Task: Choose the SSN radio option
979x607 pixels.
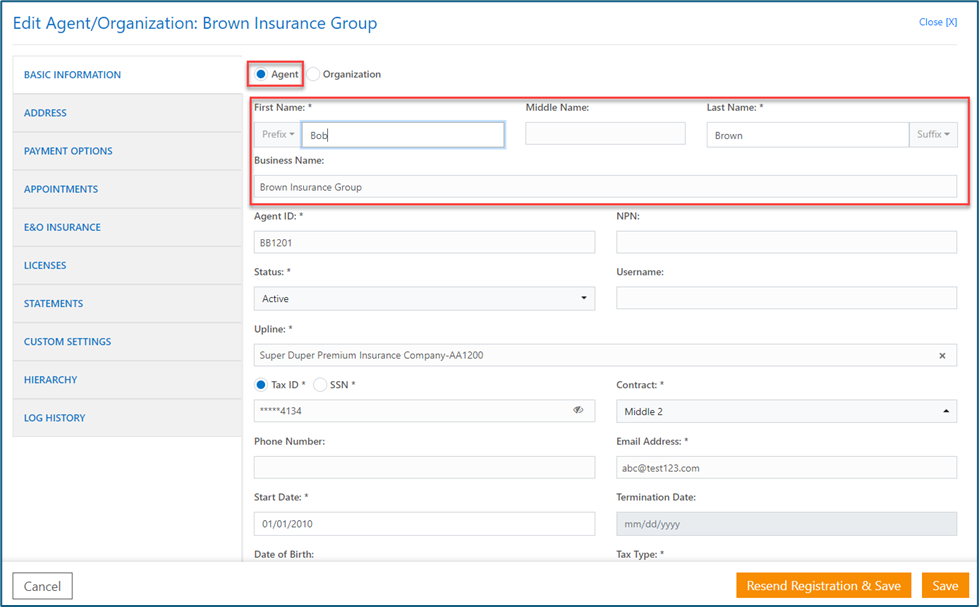Action: tap(320, 385)
